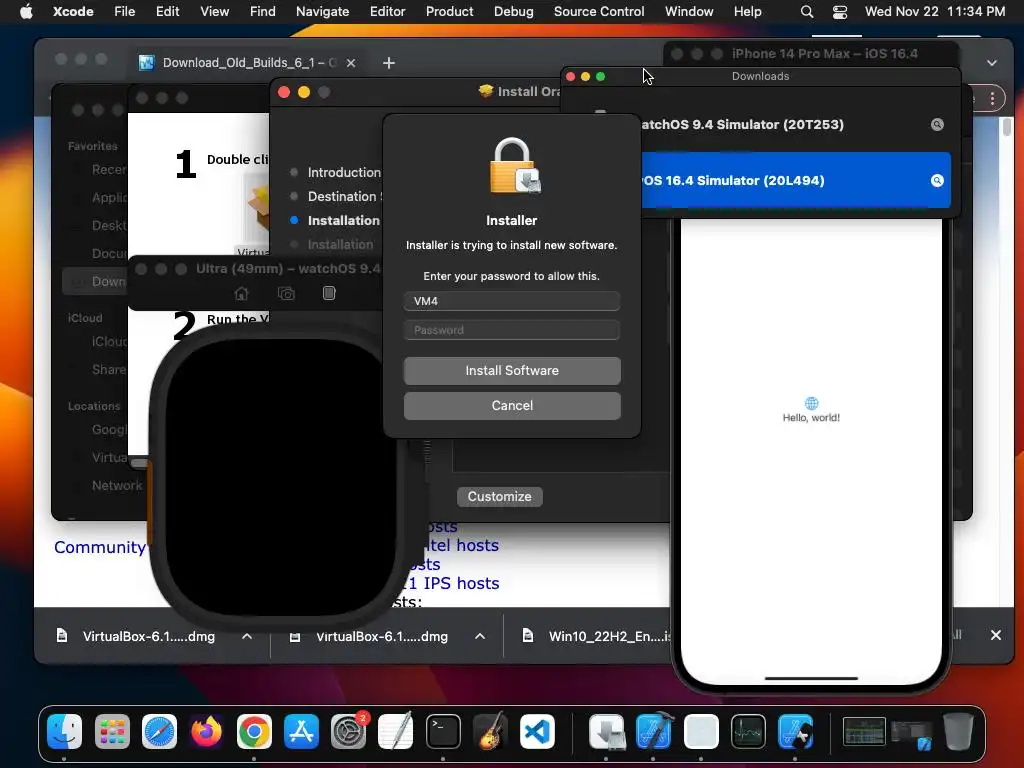Reveal the watchOS 9.4 Simulator download in Finder
The height and width of the screenshot is (768, 1024).
[x=937, y=125]
